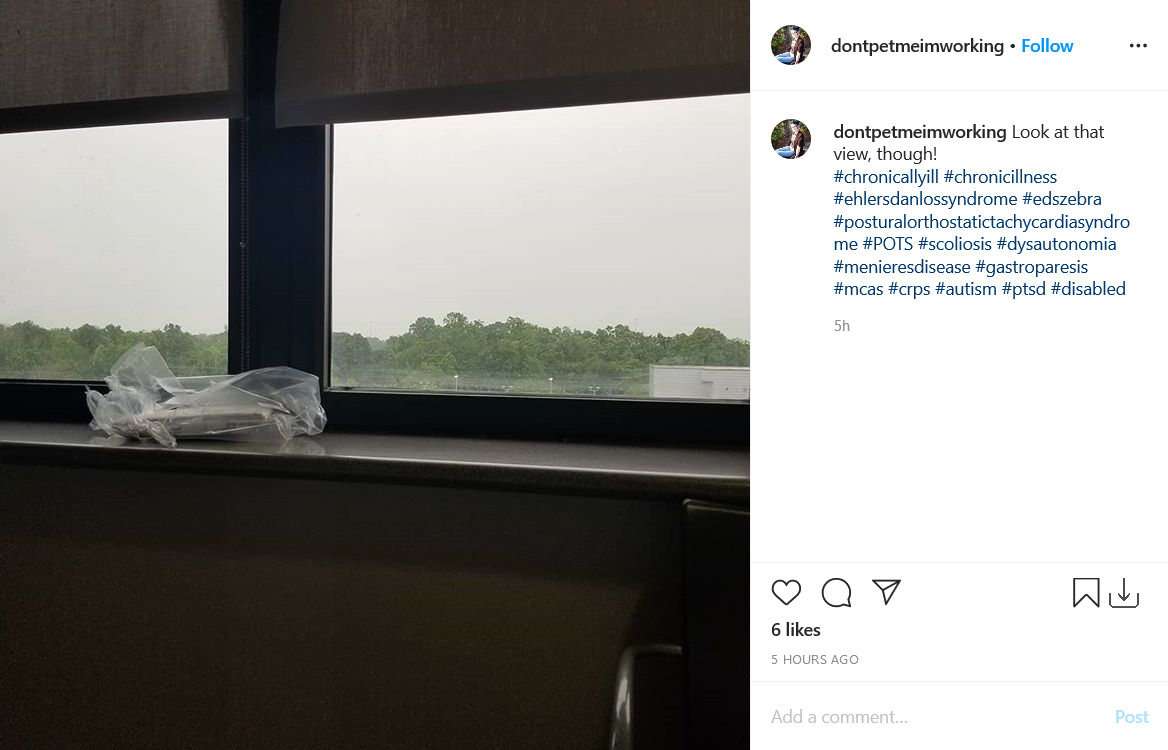Open the #chronicallyill hashtag
This screenshot has width=1168, height=750.
pos(886,177)
